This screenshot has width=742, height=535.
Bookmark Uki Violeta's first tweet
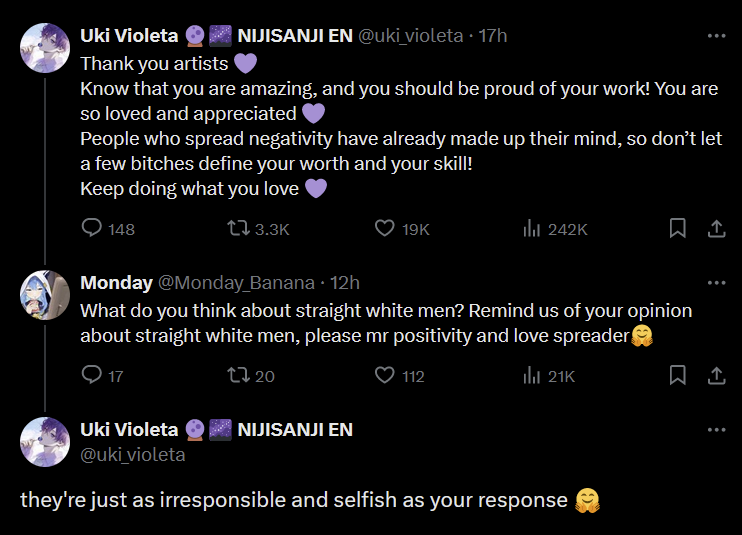(677, 229)
